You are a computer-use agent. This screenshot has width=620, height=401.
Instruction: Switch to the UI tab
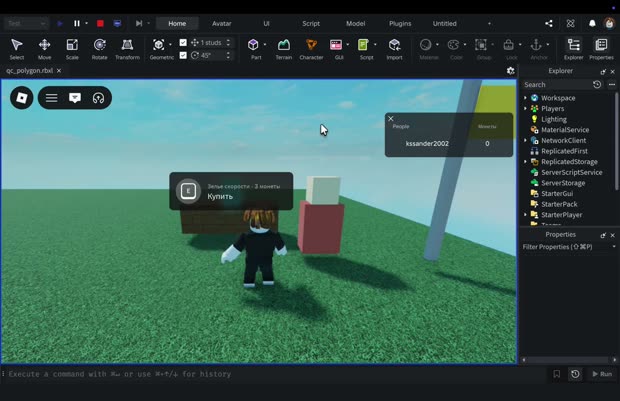coord(266,23)
